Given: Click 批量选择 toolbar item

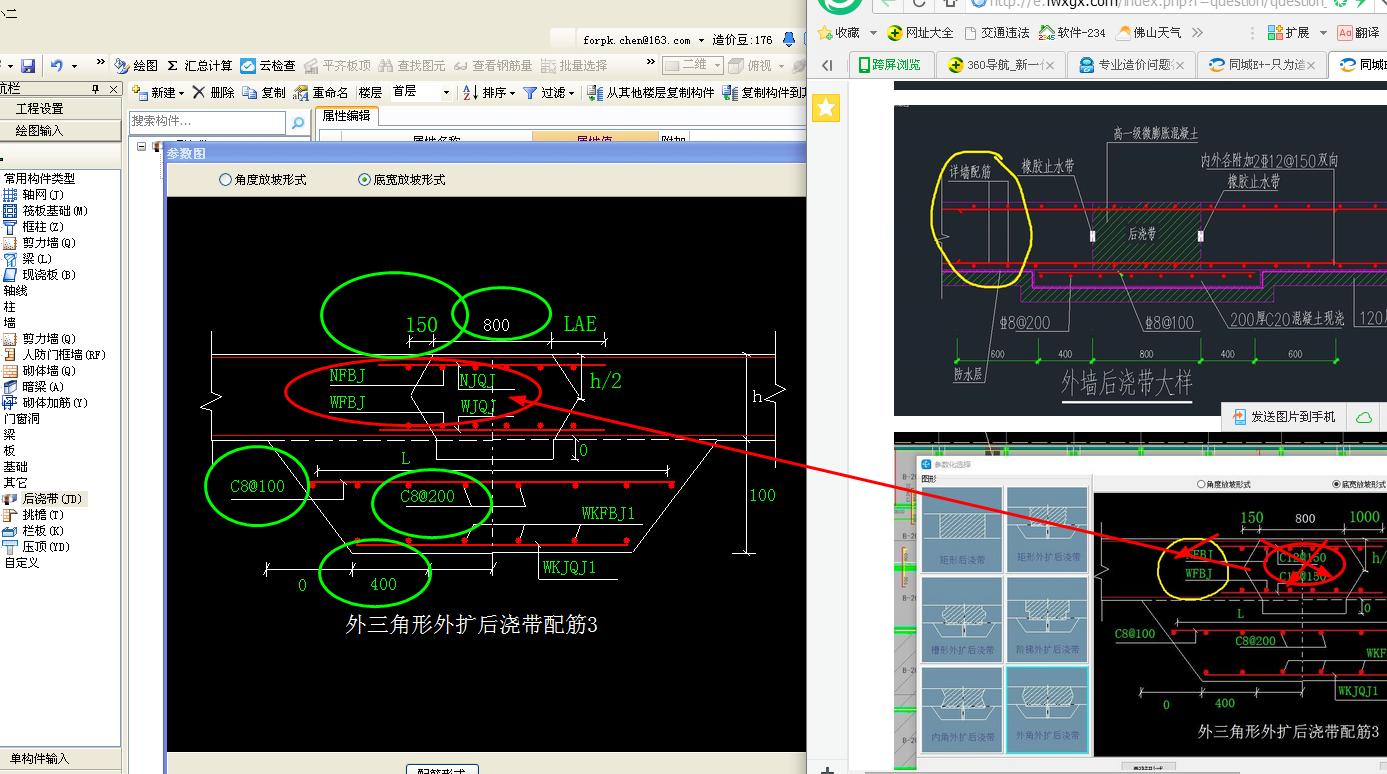Looking at the screenshot, I should 574,66.
